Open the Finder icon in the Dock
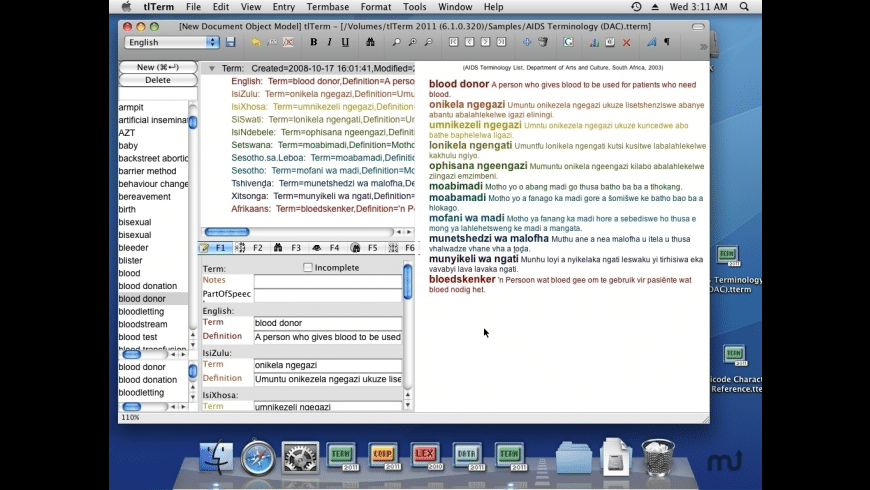 coord(216,458)
